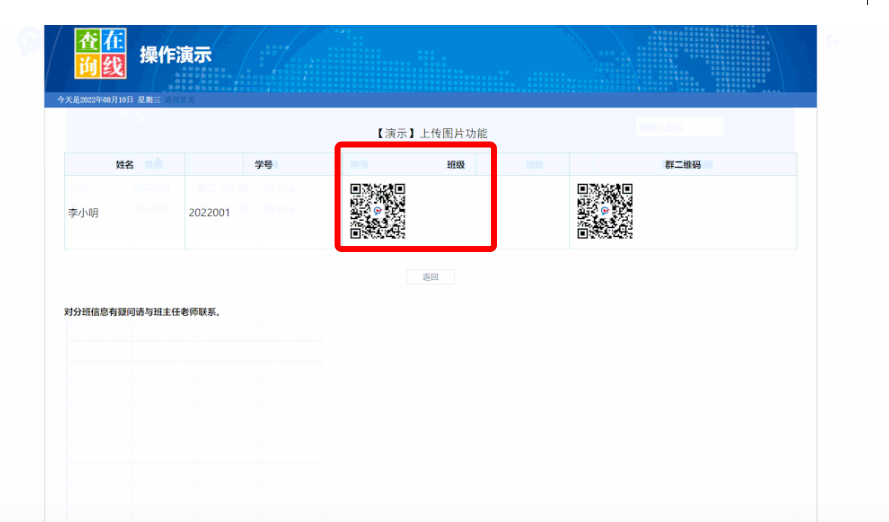Click the 返回 button below the table
The height and width of the screenshot is (522, 889).
coord(430,277)
